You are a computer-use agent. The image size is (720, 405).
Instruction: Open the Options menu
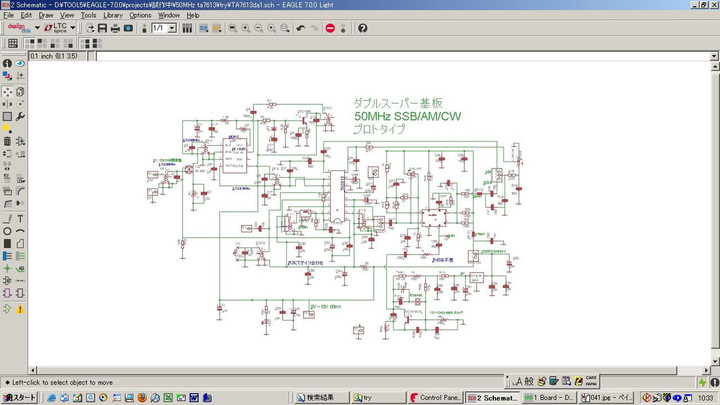coord(140,15)
